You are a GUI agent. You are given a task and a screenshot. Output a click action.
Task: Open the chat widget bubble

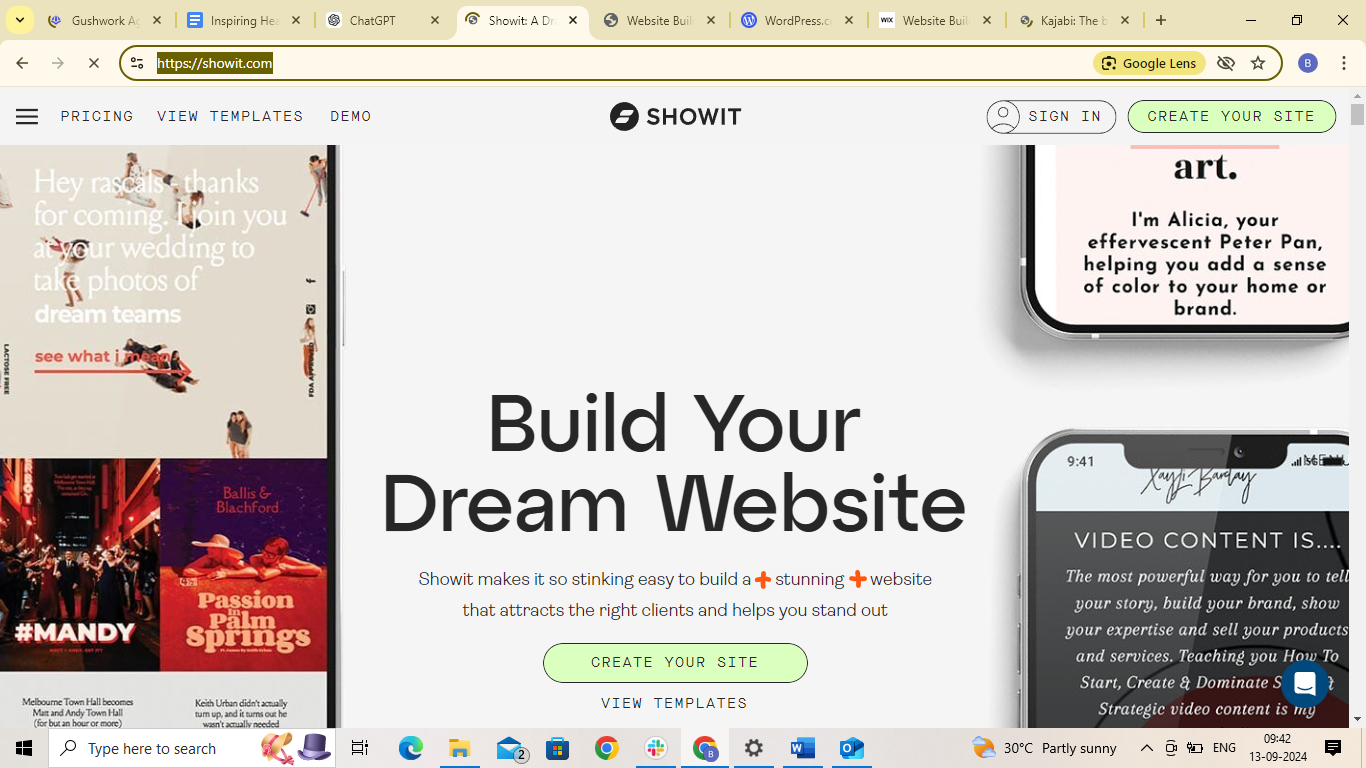click(1304, 684)
